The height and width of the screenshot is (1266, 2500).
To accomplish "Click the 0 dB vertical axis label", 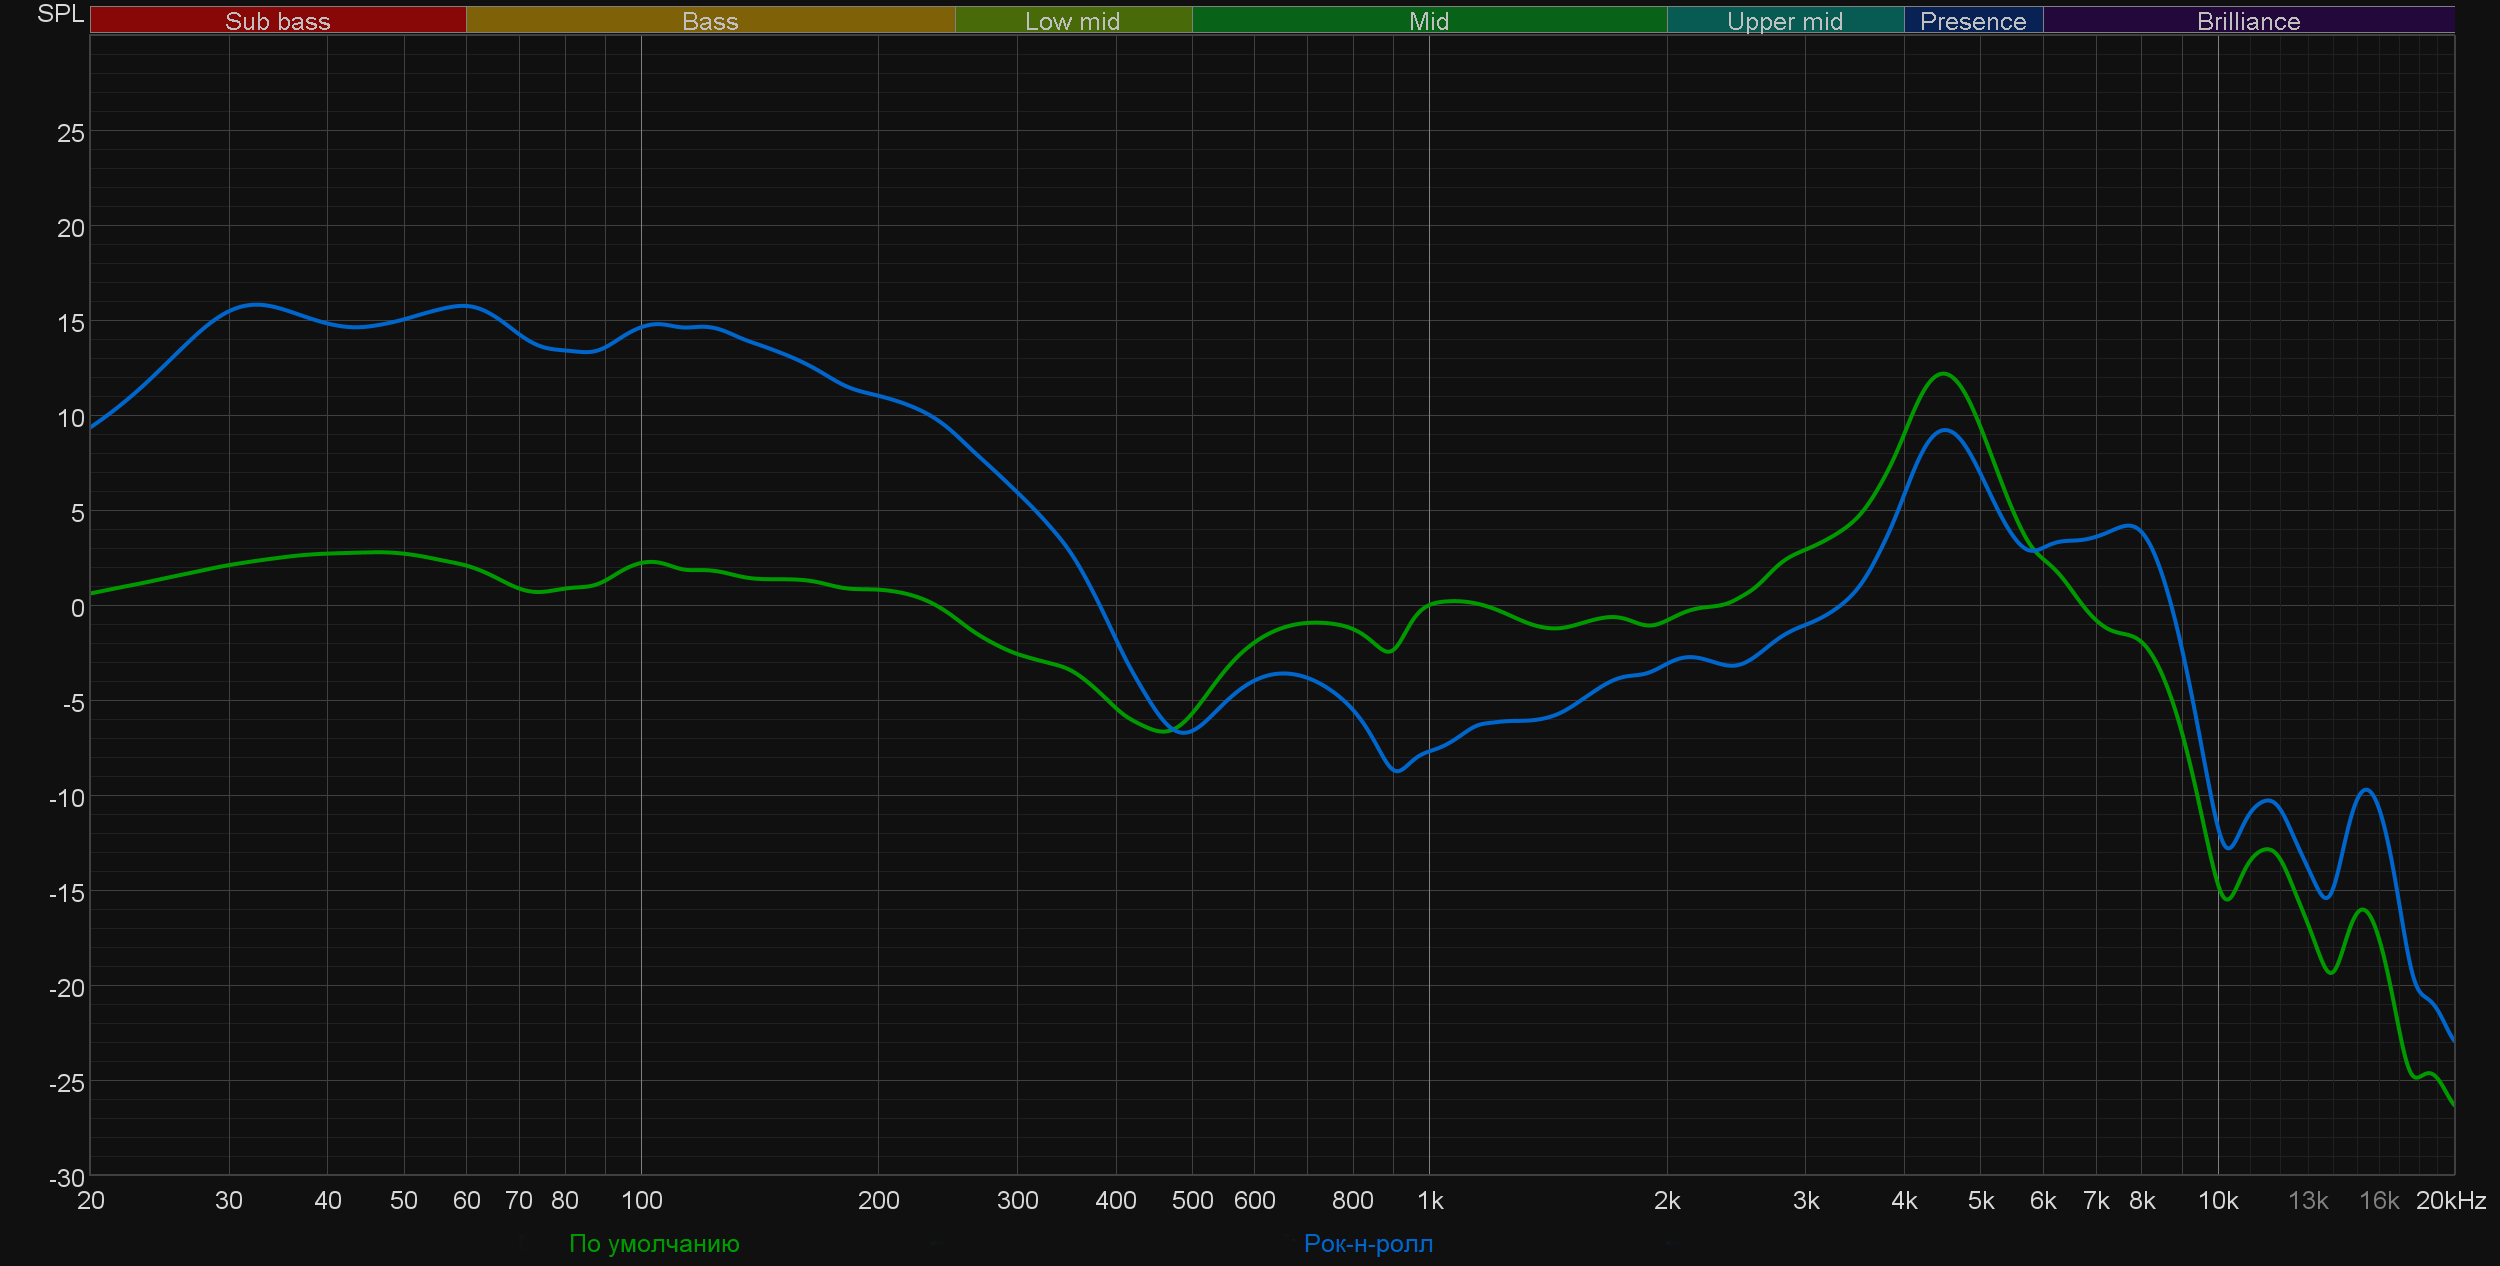I will [x=77, y=608].
